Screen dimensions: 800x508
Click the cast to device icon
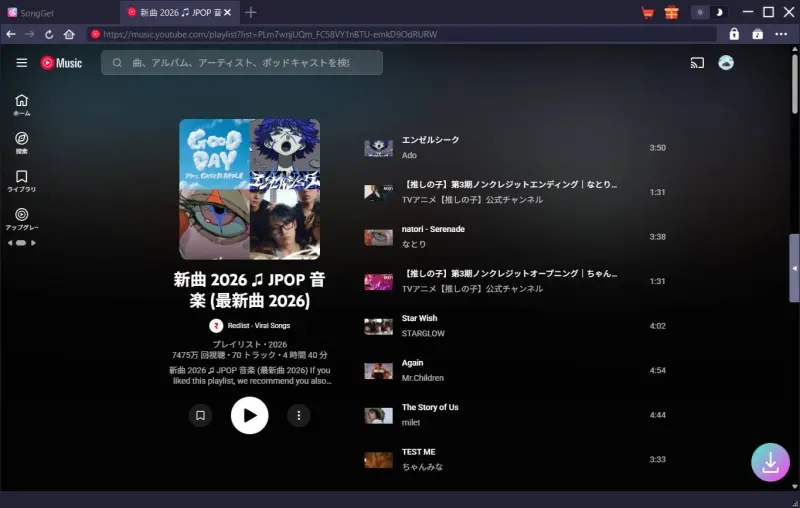pyautogui.click(x=697, y=63)
